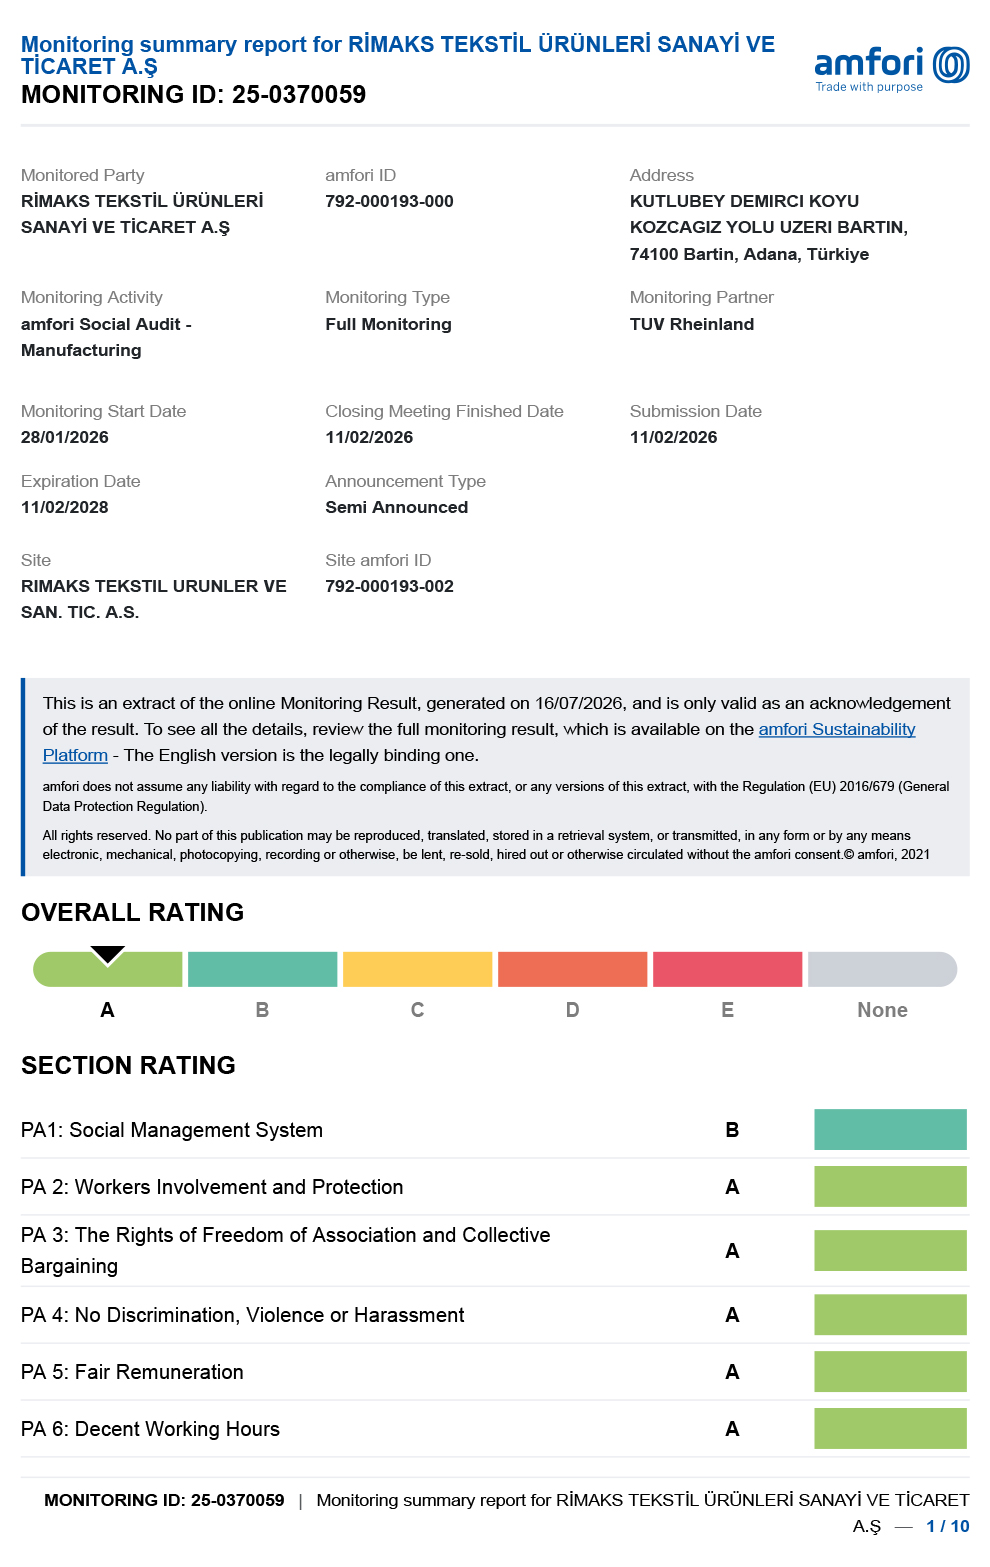Select the green A overall rating segment
990x1567 pixels.
(x=108, y=969)
